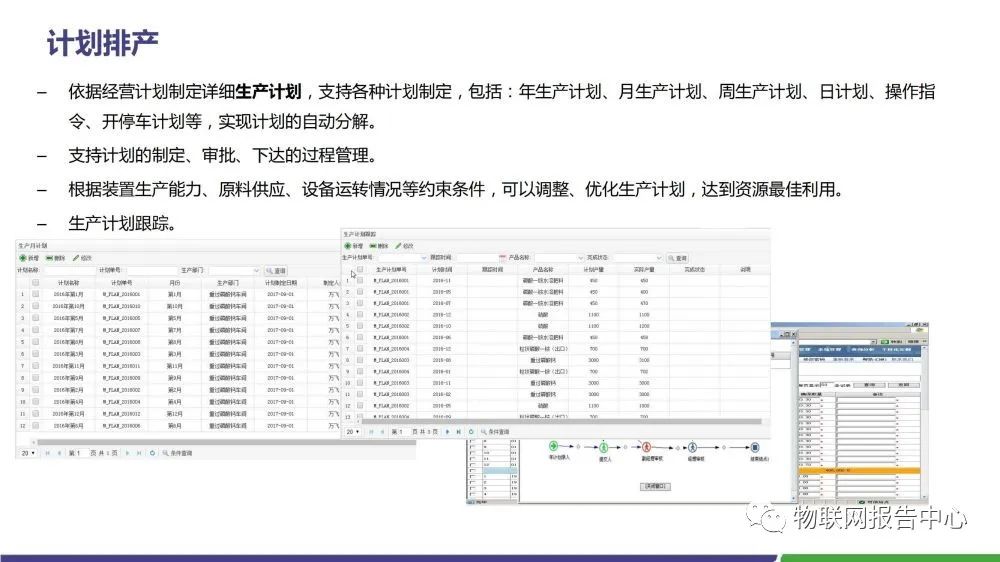Click the 查询 button in 生产月计划 panel
Screen dimensions: 1000x562
click(276, 270)
